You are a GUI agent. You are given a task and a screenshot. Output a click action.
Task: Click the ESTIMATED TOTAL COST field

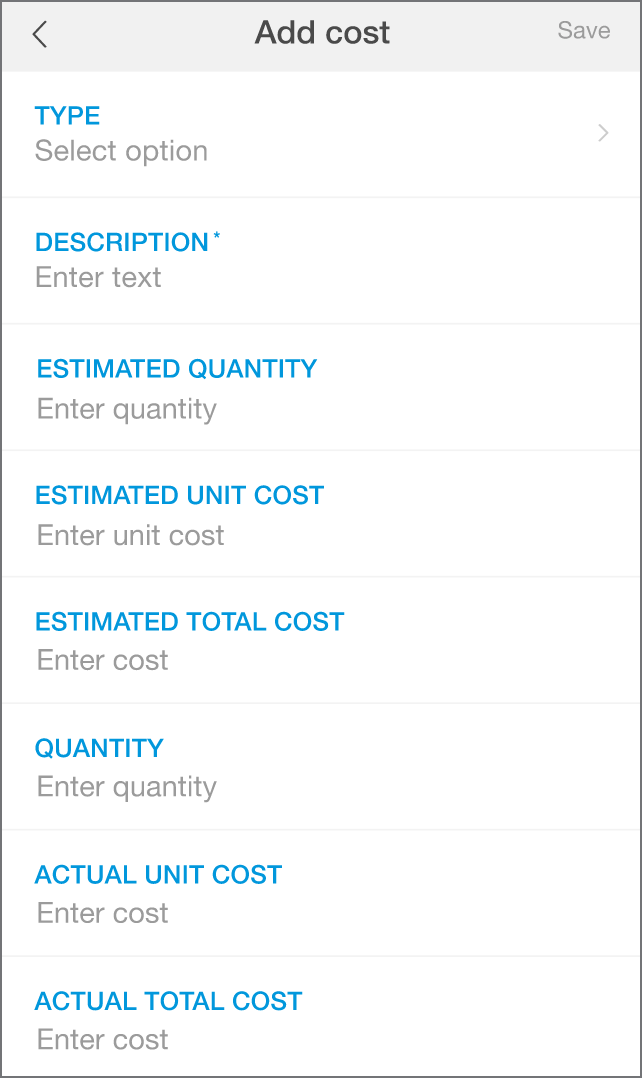click(x=320, y=640)
